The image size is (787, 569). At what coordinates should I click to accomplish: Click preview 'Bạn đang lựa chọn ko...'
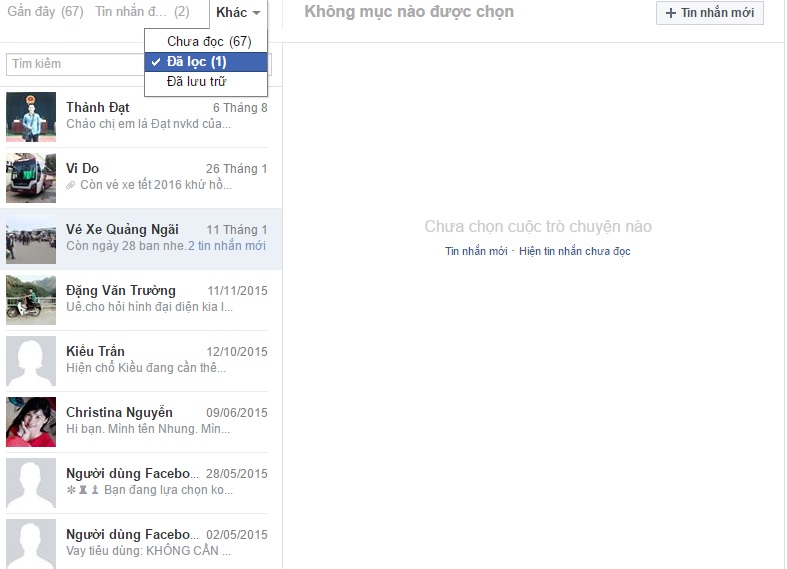(169, 490)
